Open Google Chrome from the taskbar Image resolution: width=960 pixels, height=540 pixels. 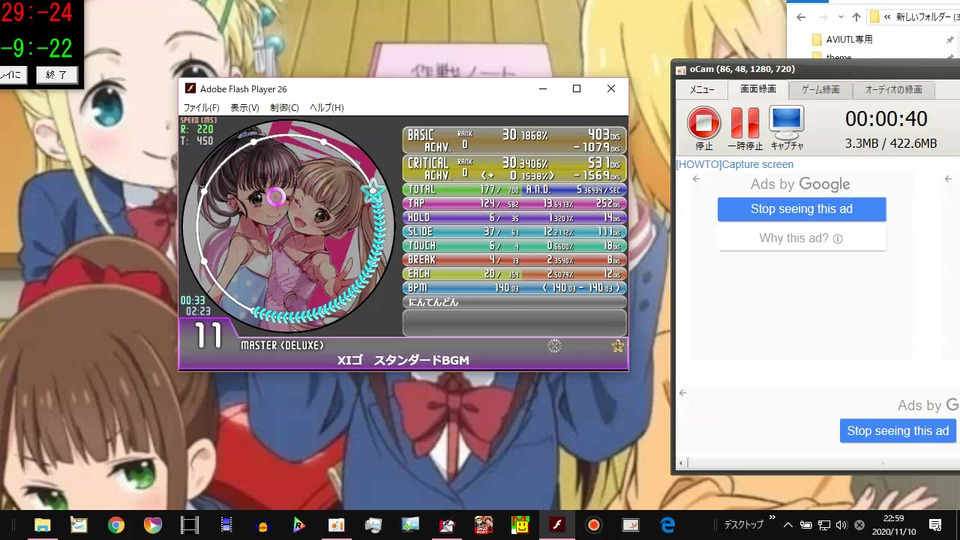tap(116, 525)
